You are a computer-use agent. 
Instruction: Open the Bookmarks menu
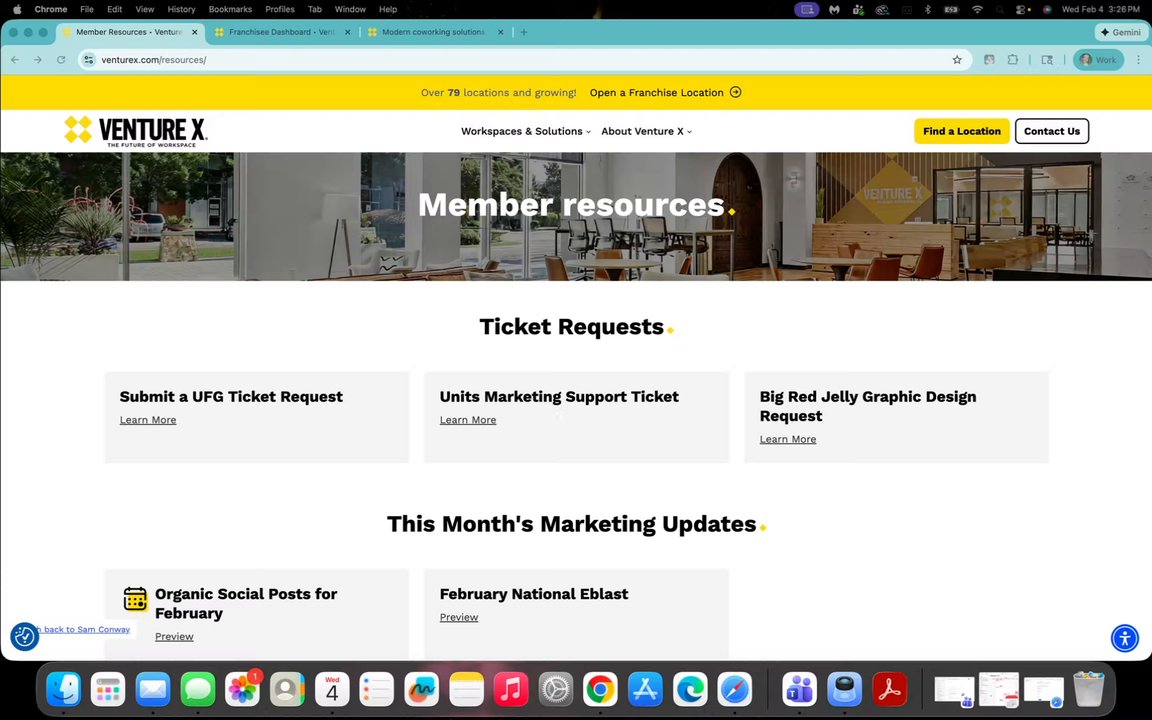pos(230,10)
